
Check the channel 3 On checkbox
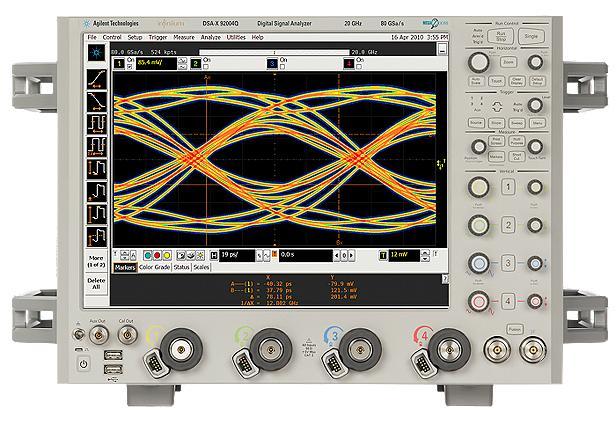tap(282, 67)
